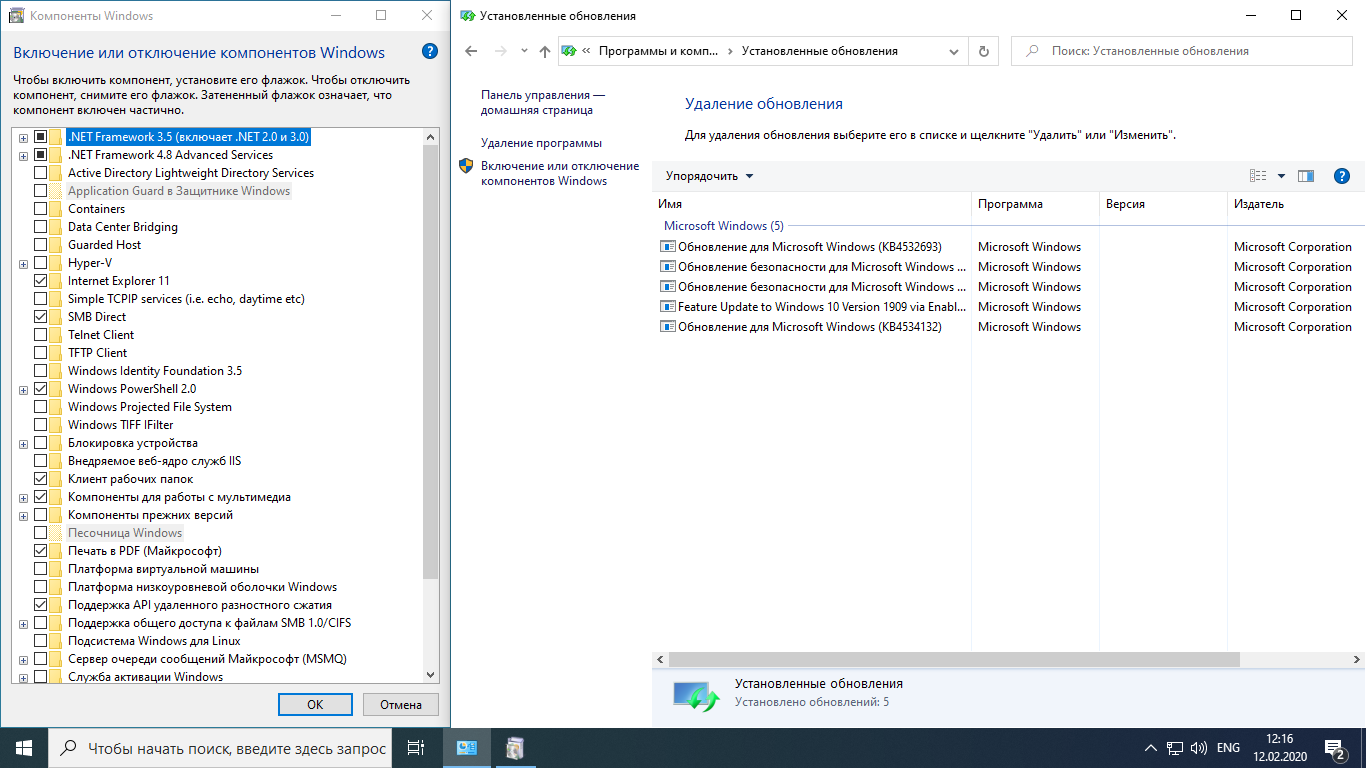Open Включение или отключение компонентов Windows link
This screenshot has width=1366, height=768.
click(560, 173)
